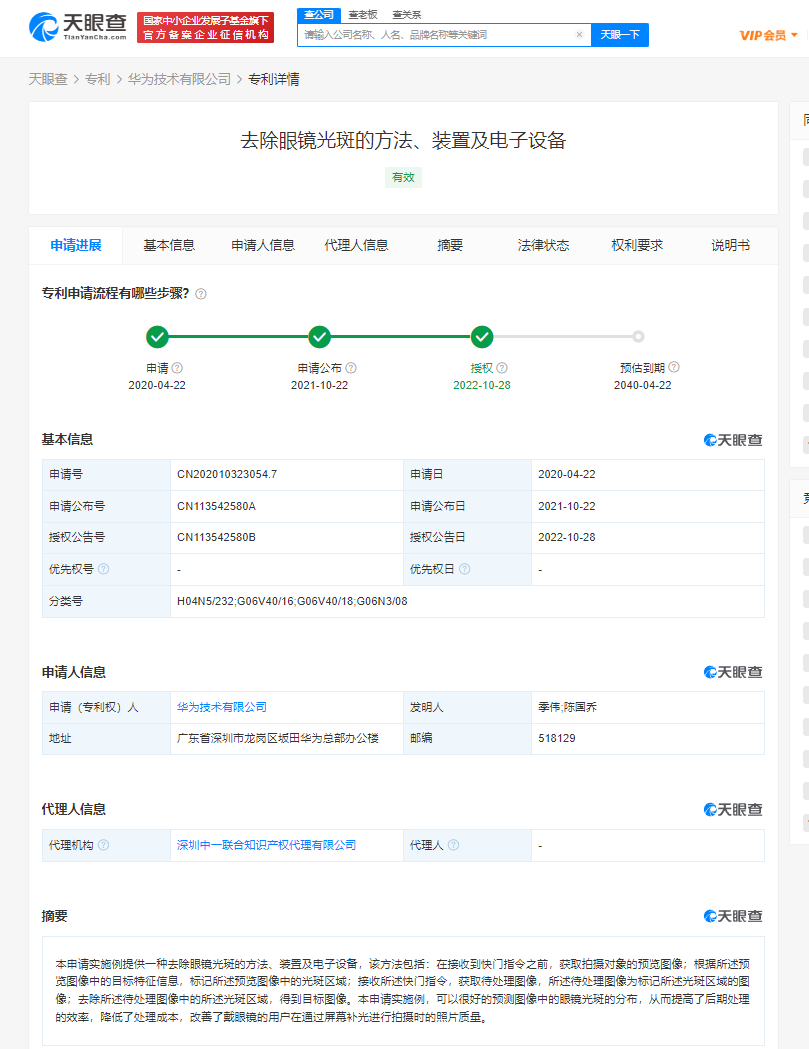Click the green checkmark for 授权 step
809x1049 pixels.
pyautogui.click(x=482, y=337)
